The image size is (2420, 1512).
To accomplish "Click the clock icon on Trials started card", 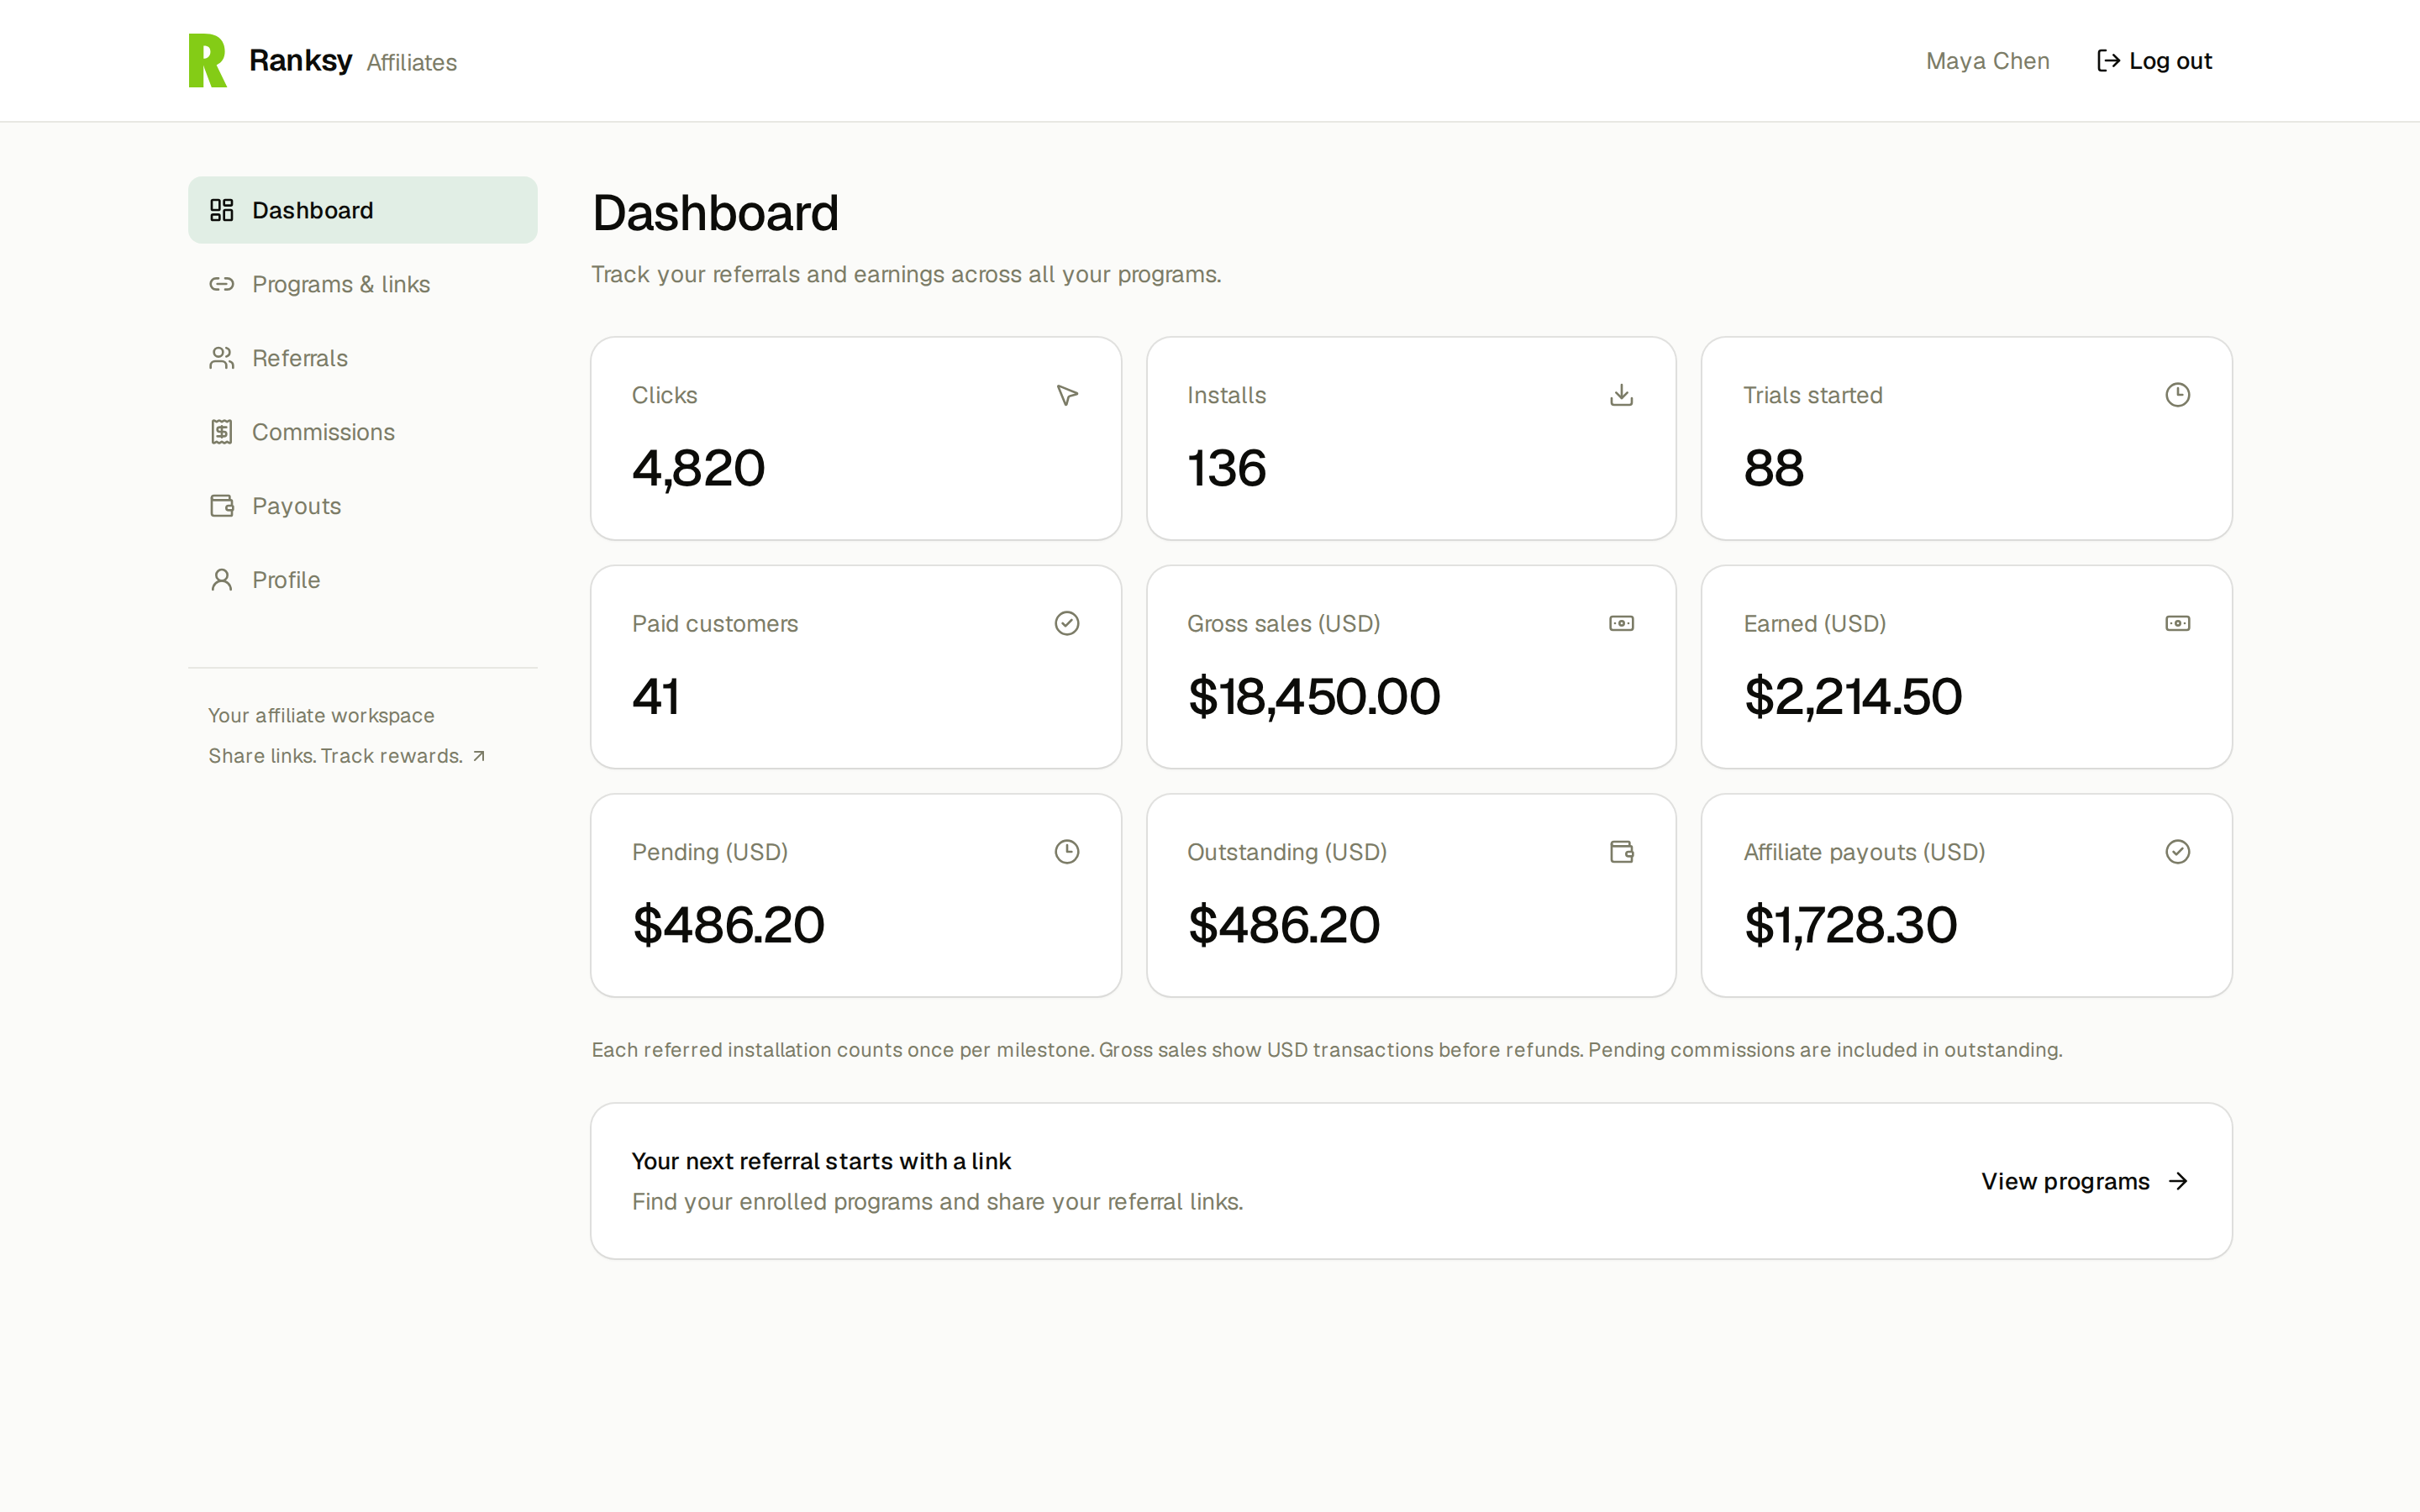I will point(2178,395).
